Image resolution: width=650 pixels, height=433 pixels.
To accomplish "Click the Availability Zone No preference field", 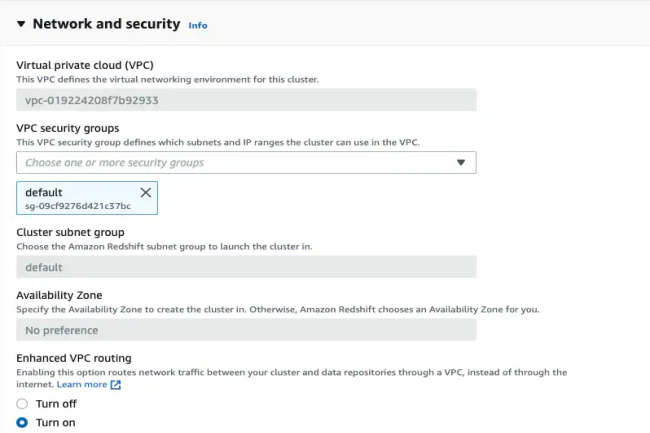I will point(246,330).
